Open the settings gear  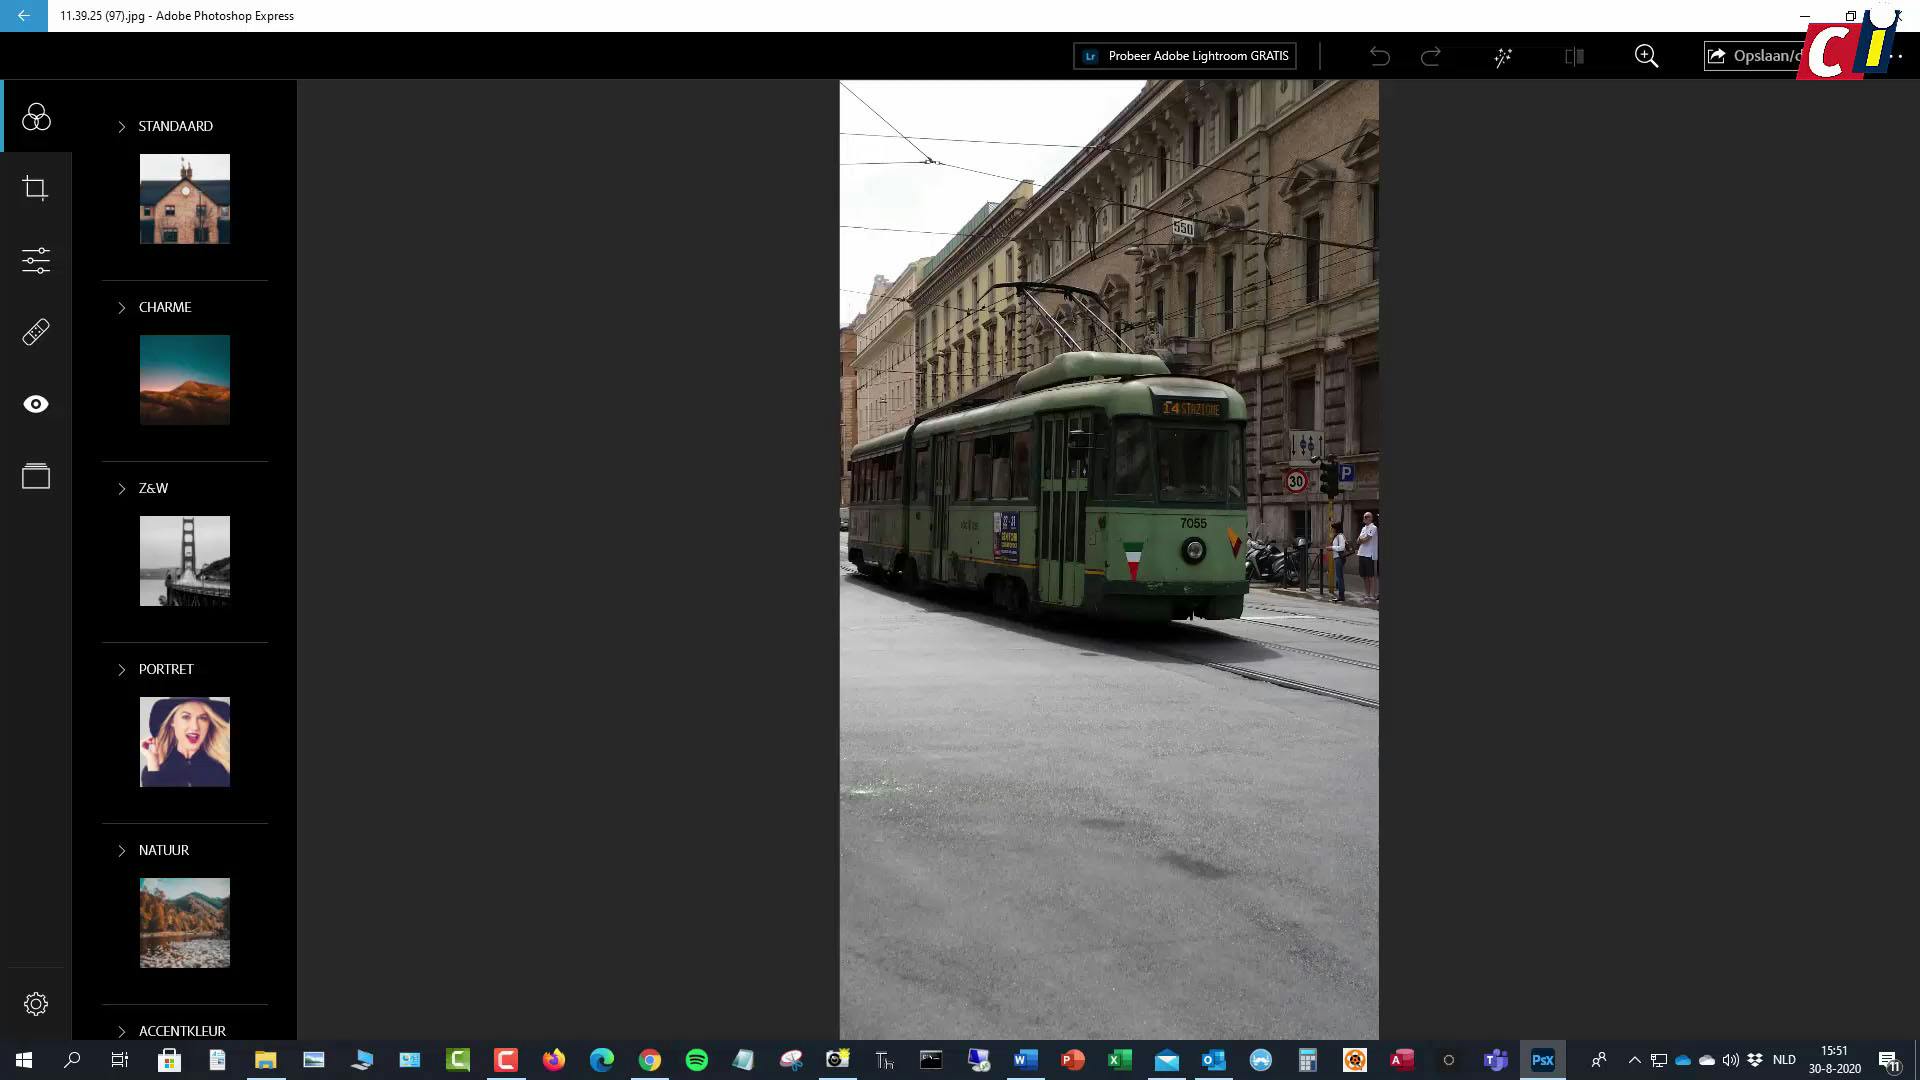(x=36, y=1004)
